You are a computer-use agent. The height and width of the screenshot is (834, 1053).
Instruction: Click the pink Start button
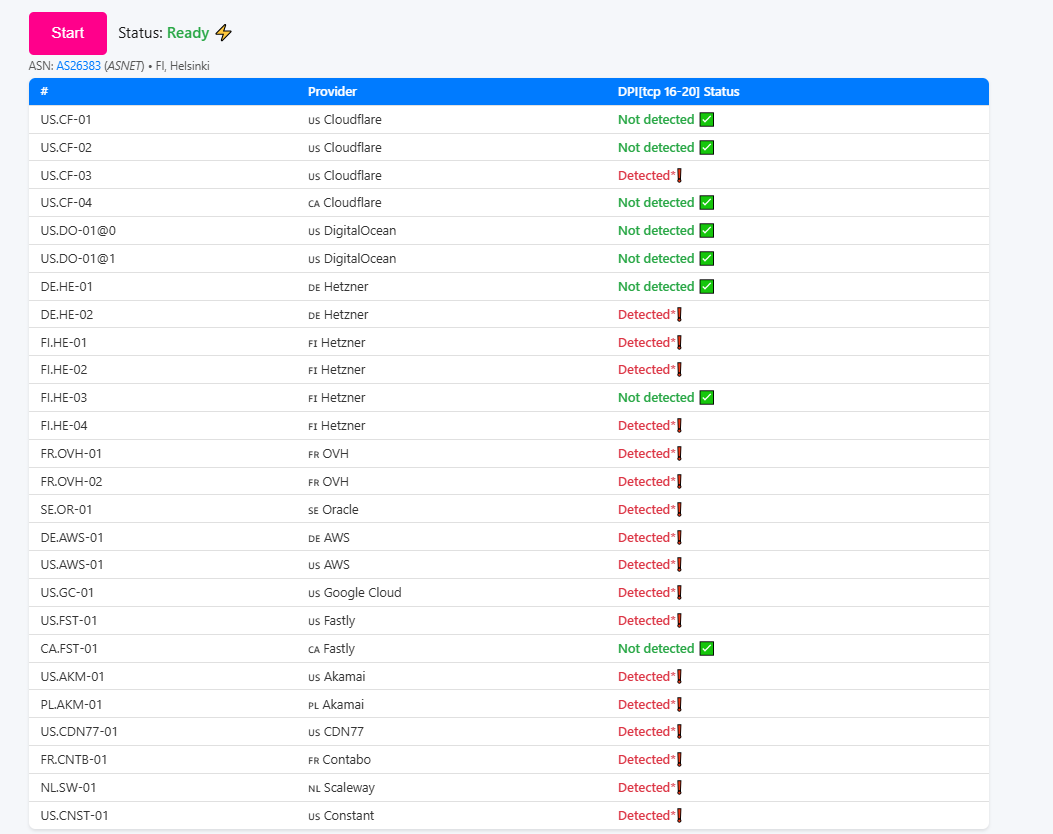[68, 33]
